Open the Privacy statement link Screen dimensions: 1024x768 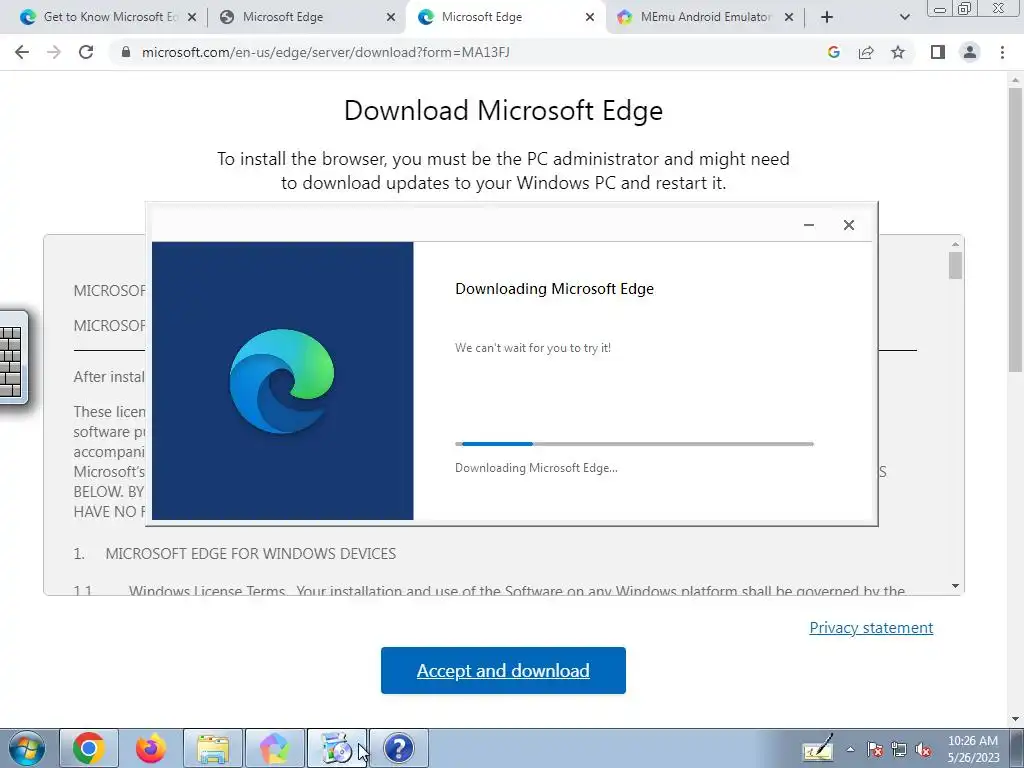pyautogui.click(x=871, y=628)
